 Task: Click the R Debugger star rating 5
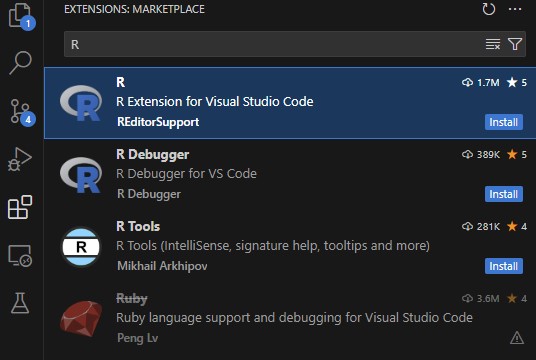point(517,155)
